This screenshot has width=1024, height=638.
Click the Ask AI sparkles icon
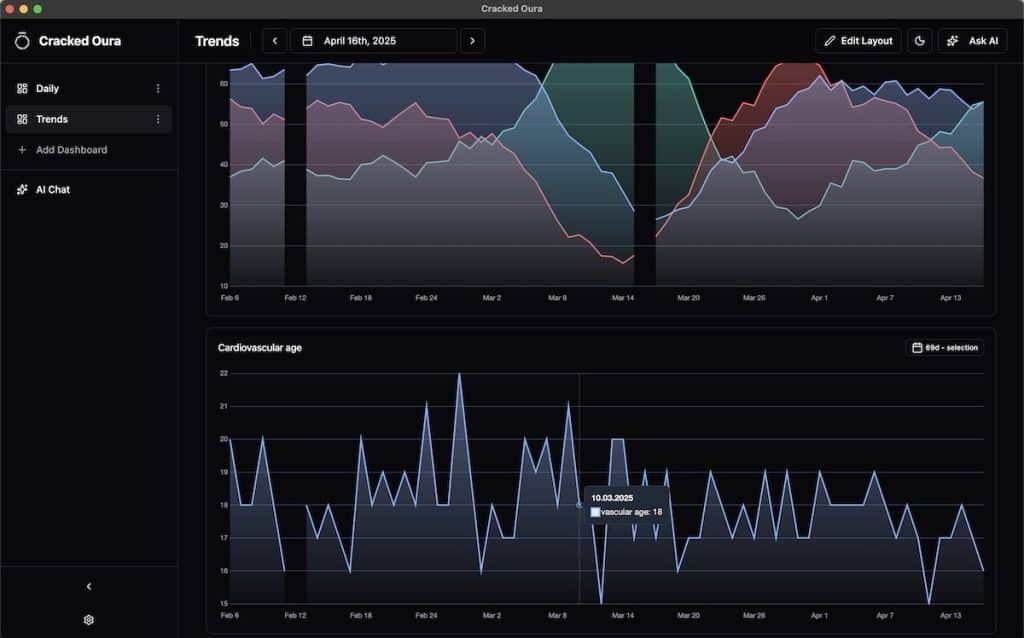coord(951,41)
